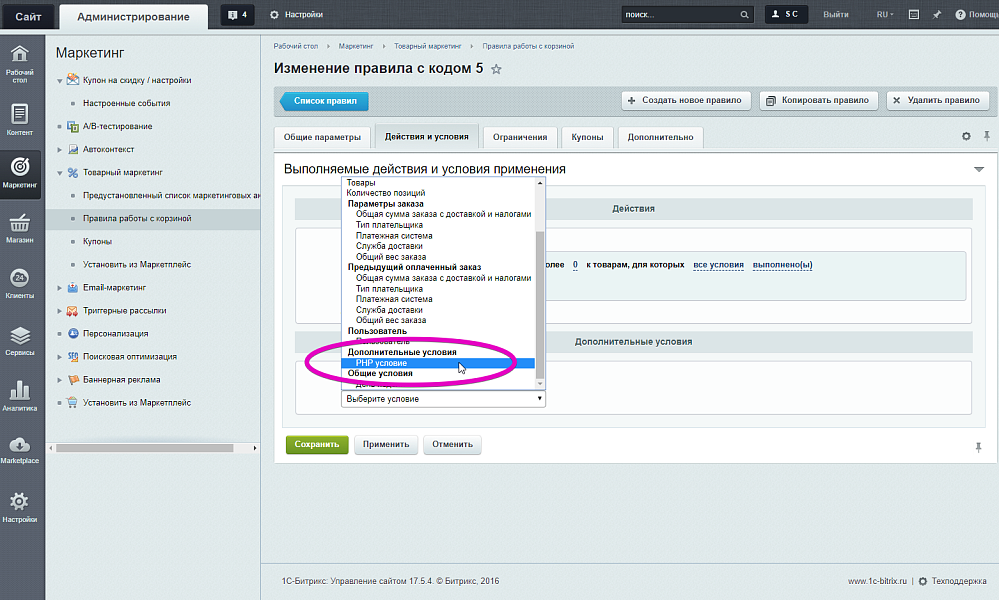Open the Аналитика chart icon
This screenshot has width=999, height=600.
[19, 396]
